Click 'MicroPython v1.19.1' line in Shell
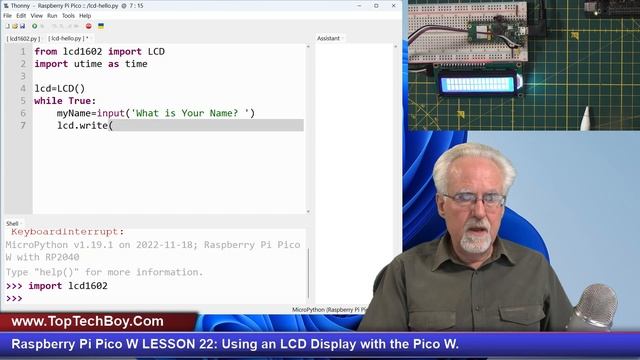The height and width of the screenshot is (360, 640). pos(153,245)
